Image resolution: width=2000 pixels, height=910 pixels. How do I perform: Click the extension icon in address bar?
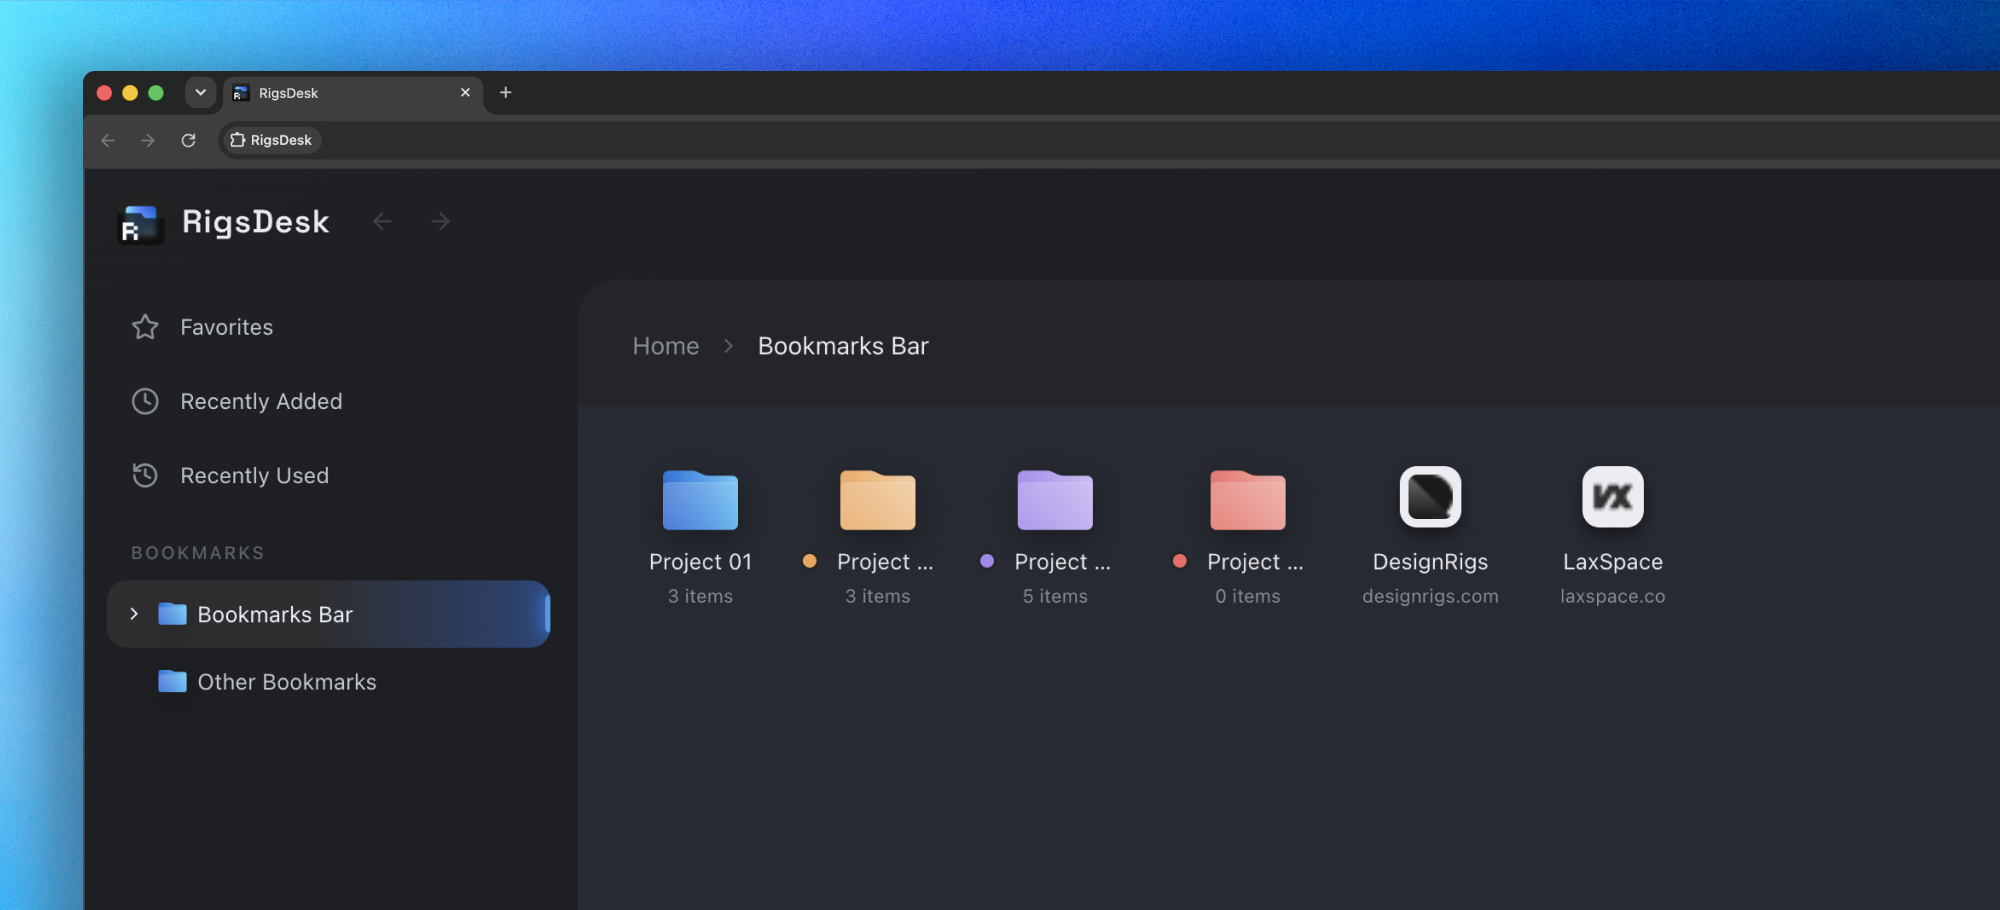[x=237, y=140]
